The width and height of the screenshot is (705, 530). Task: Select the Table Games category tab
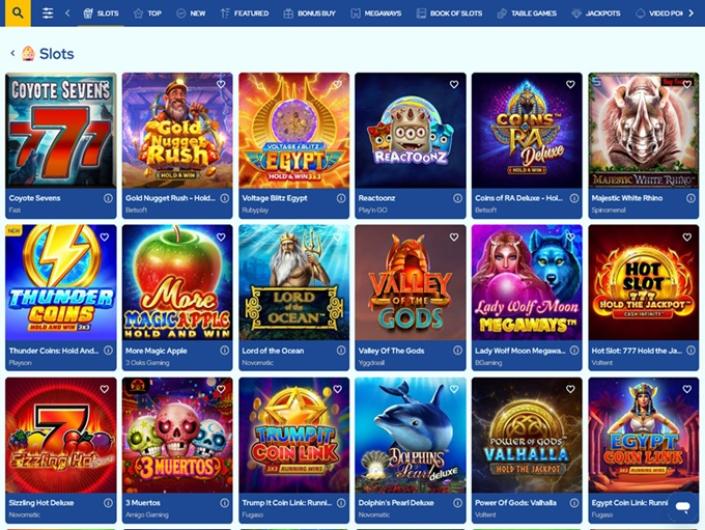pos(527,13)
